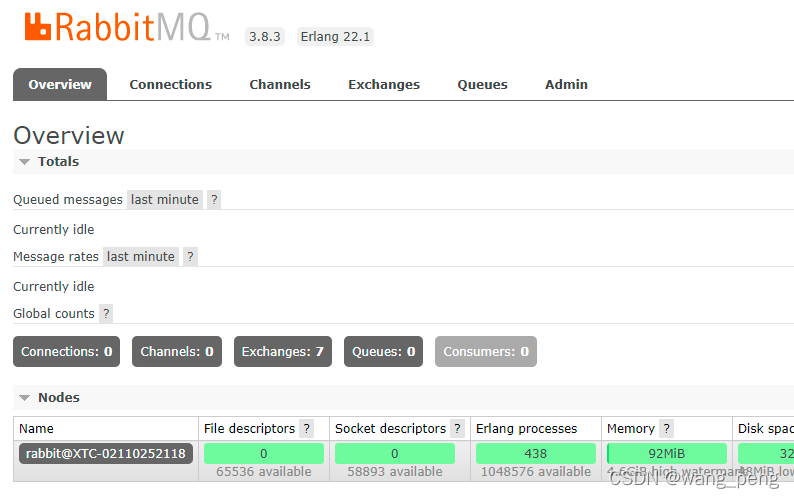This screenshot has width=794, height=498.
Task: Click the Erlang 22.1 version badge
Action: 335,36
